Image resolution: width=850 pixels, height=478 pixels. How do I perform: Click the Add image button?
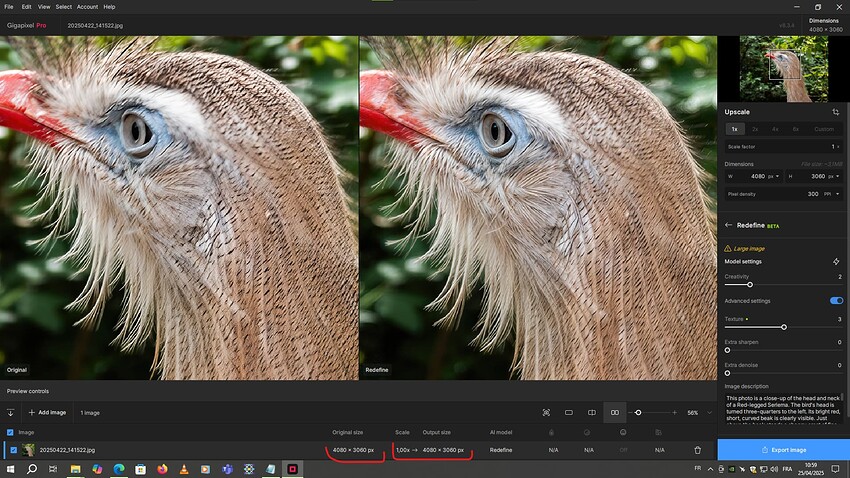point(47,412)
